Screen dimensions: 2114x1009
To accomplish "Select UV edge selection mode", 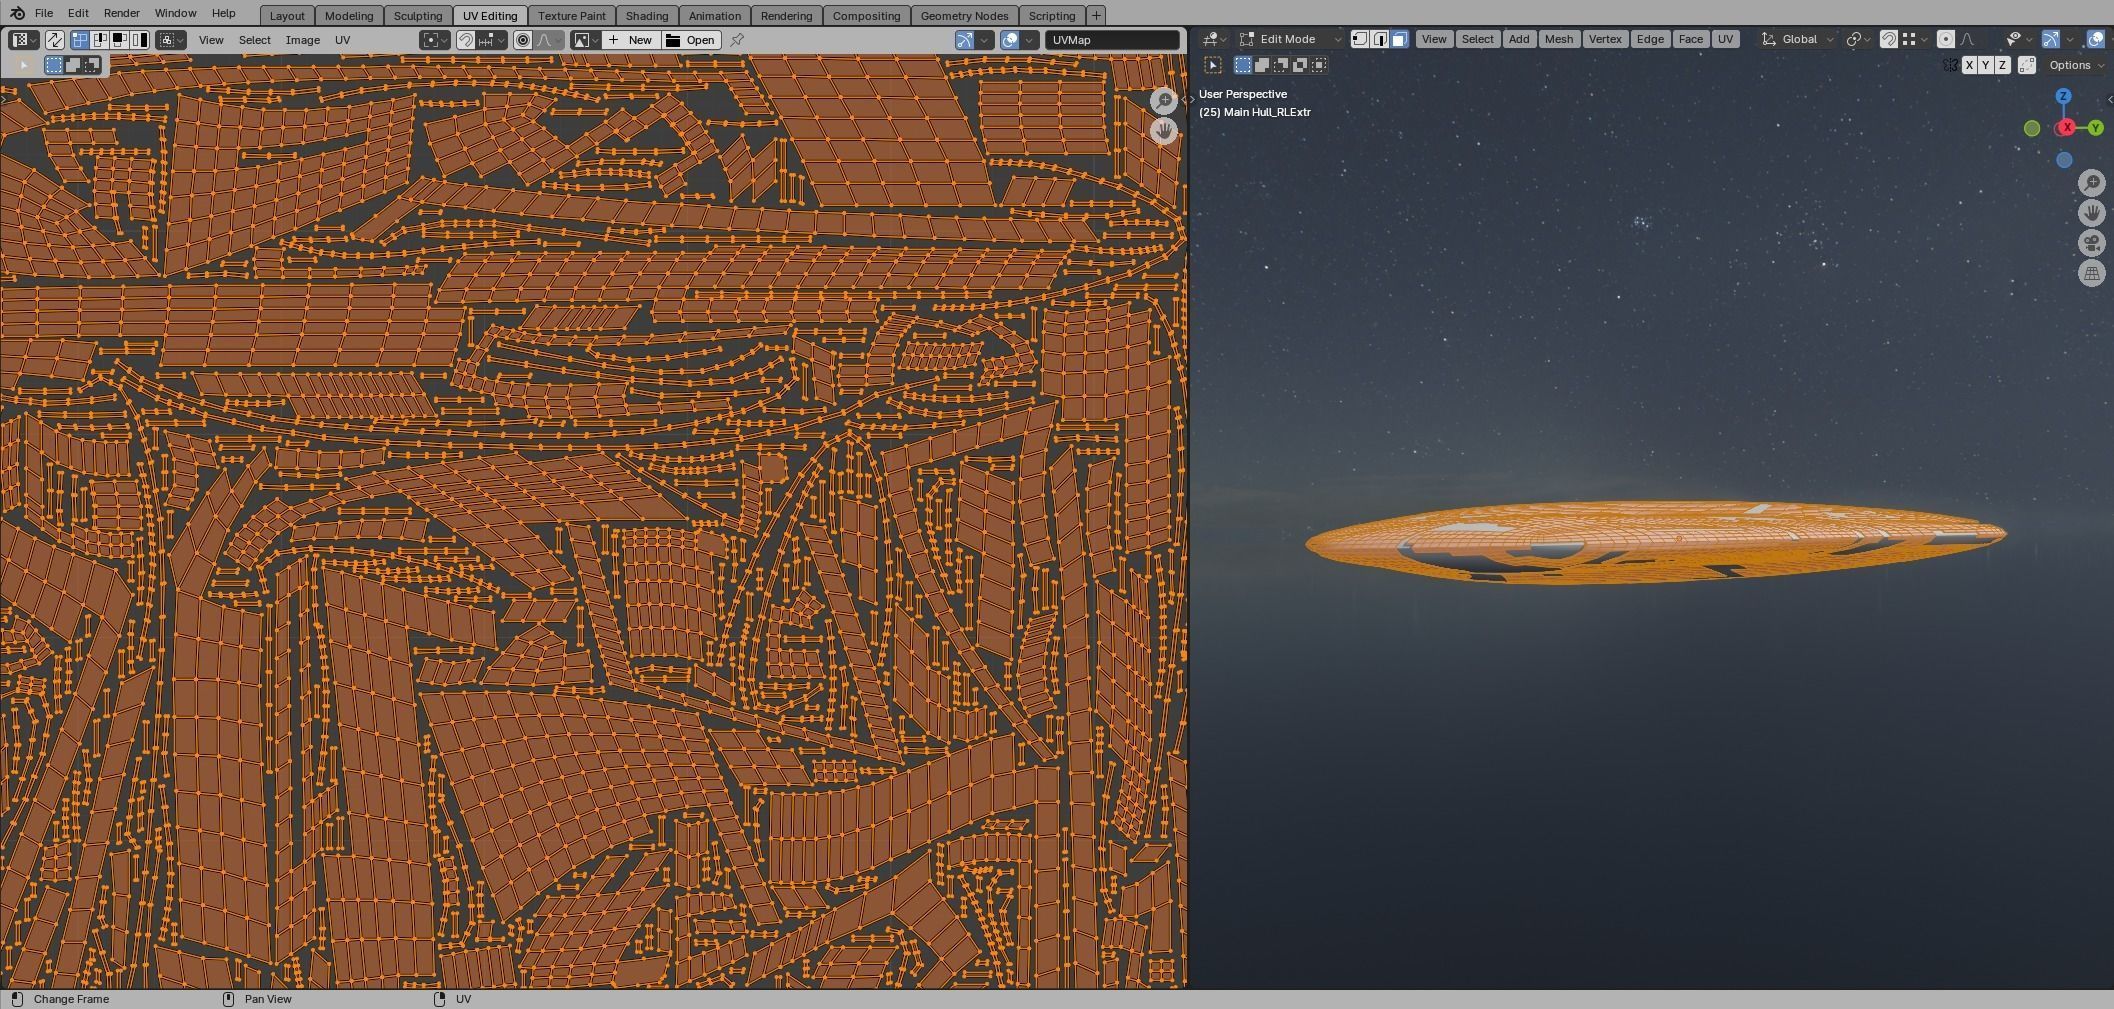I will [x=100, y=40].
